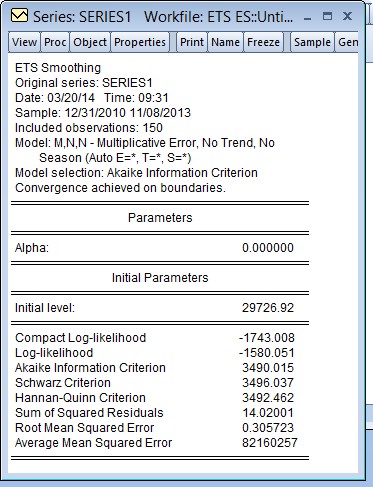
Task: Click the window title 'Series: SERIES1 Workfile'
Action: point(163,16)
